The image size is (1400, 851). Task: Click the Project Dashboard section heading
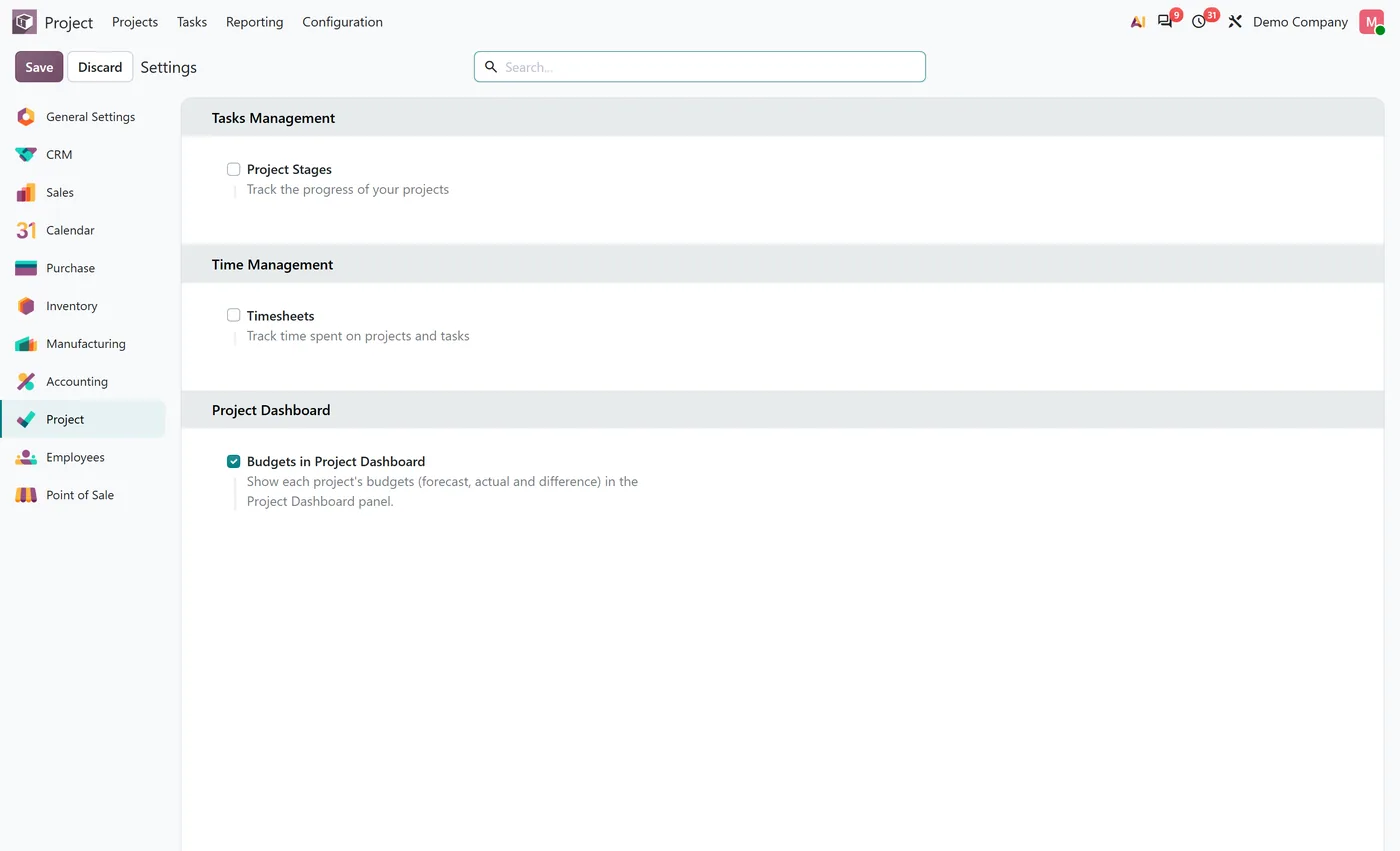[271, 410]
